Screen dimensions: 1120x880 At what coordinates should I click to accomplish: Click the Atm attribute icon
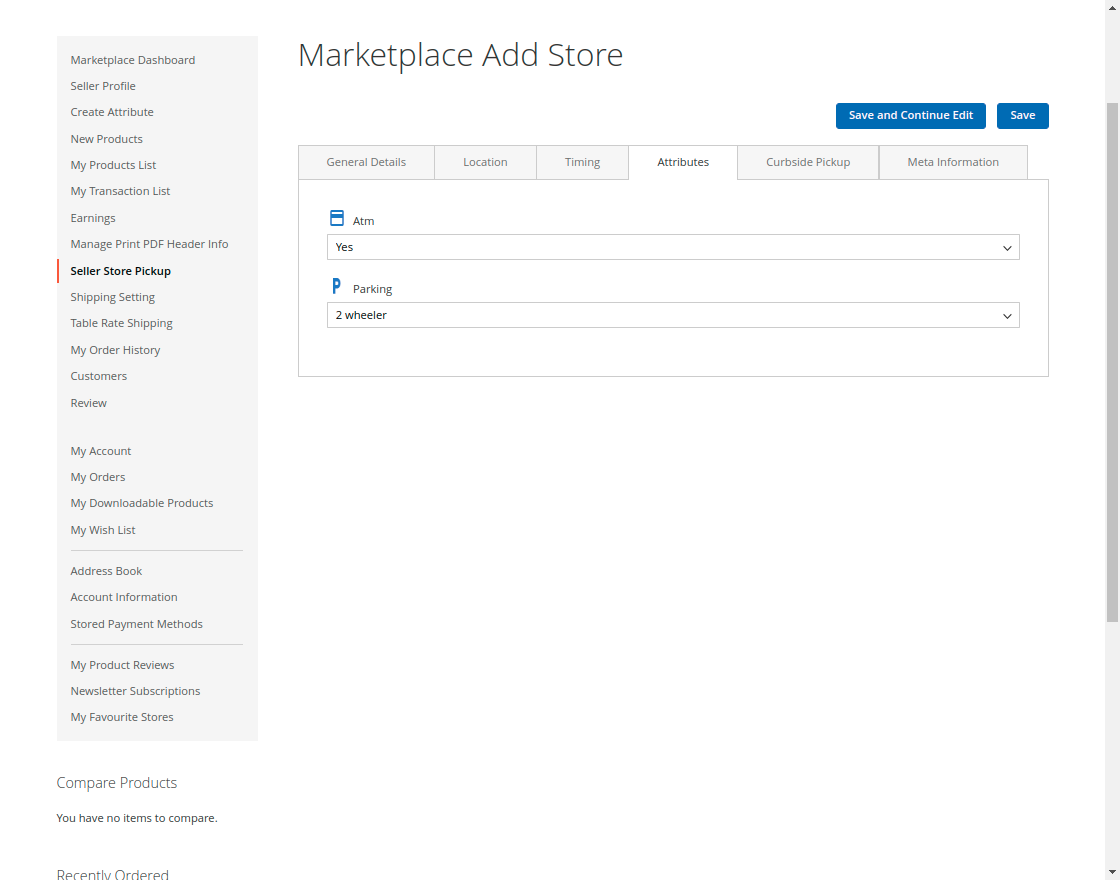(336, 218)
